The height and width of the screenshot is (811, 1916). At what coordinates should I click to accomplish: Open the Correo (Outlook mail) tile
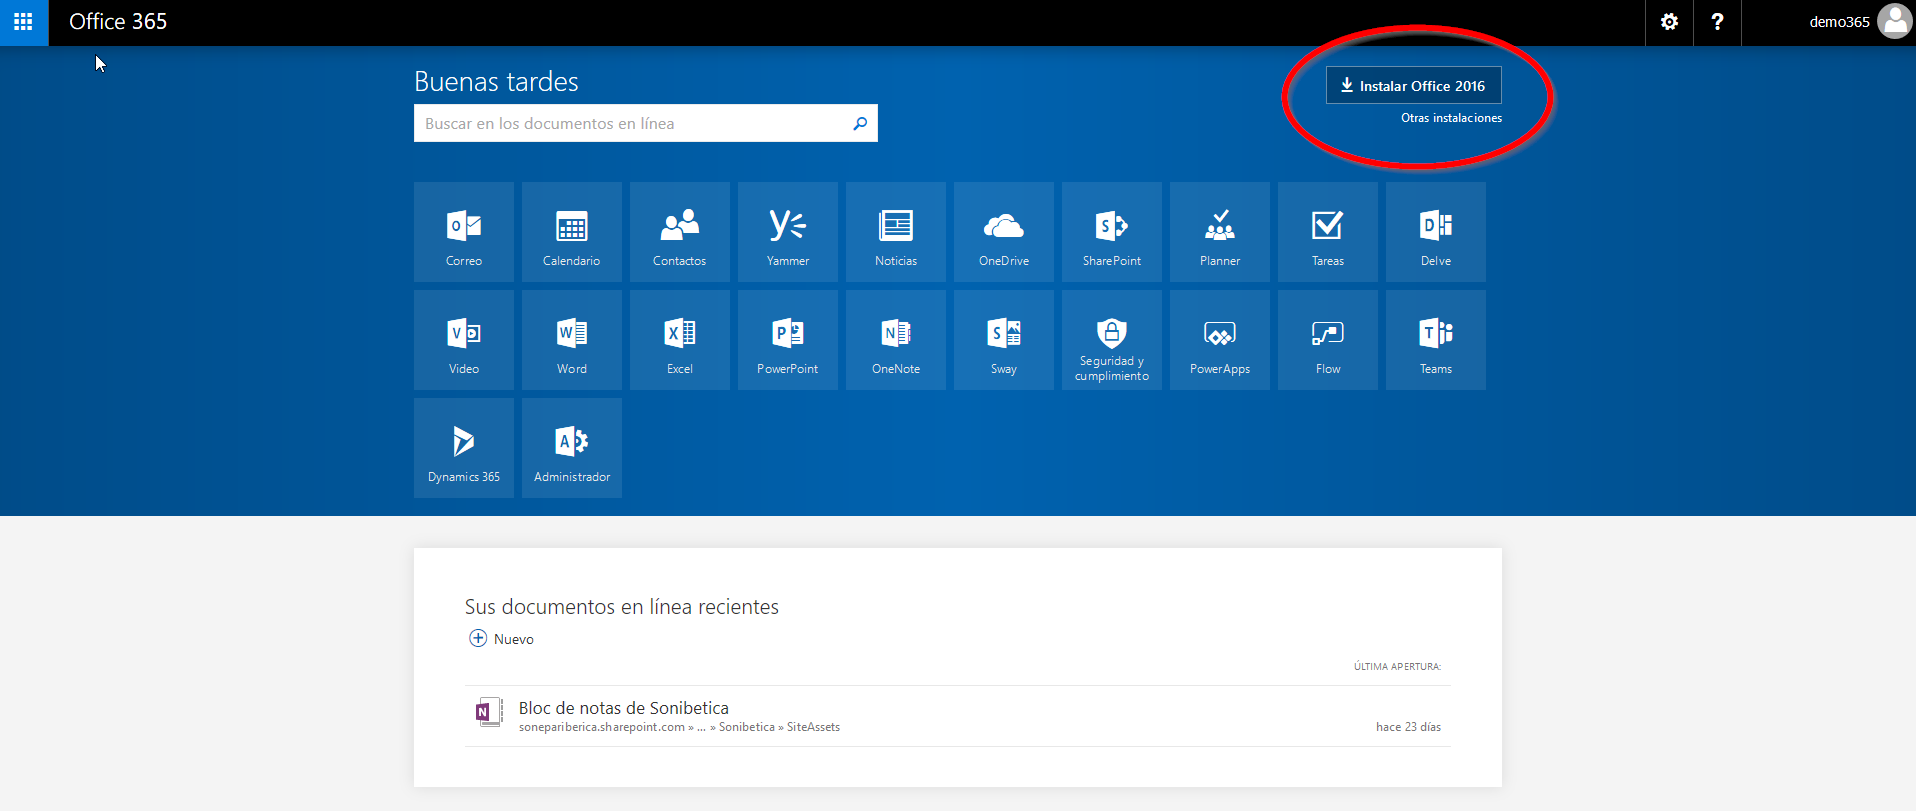pos(464,232)
